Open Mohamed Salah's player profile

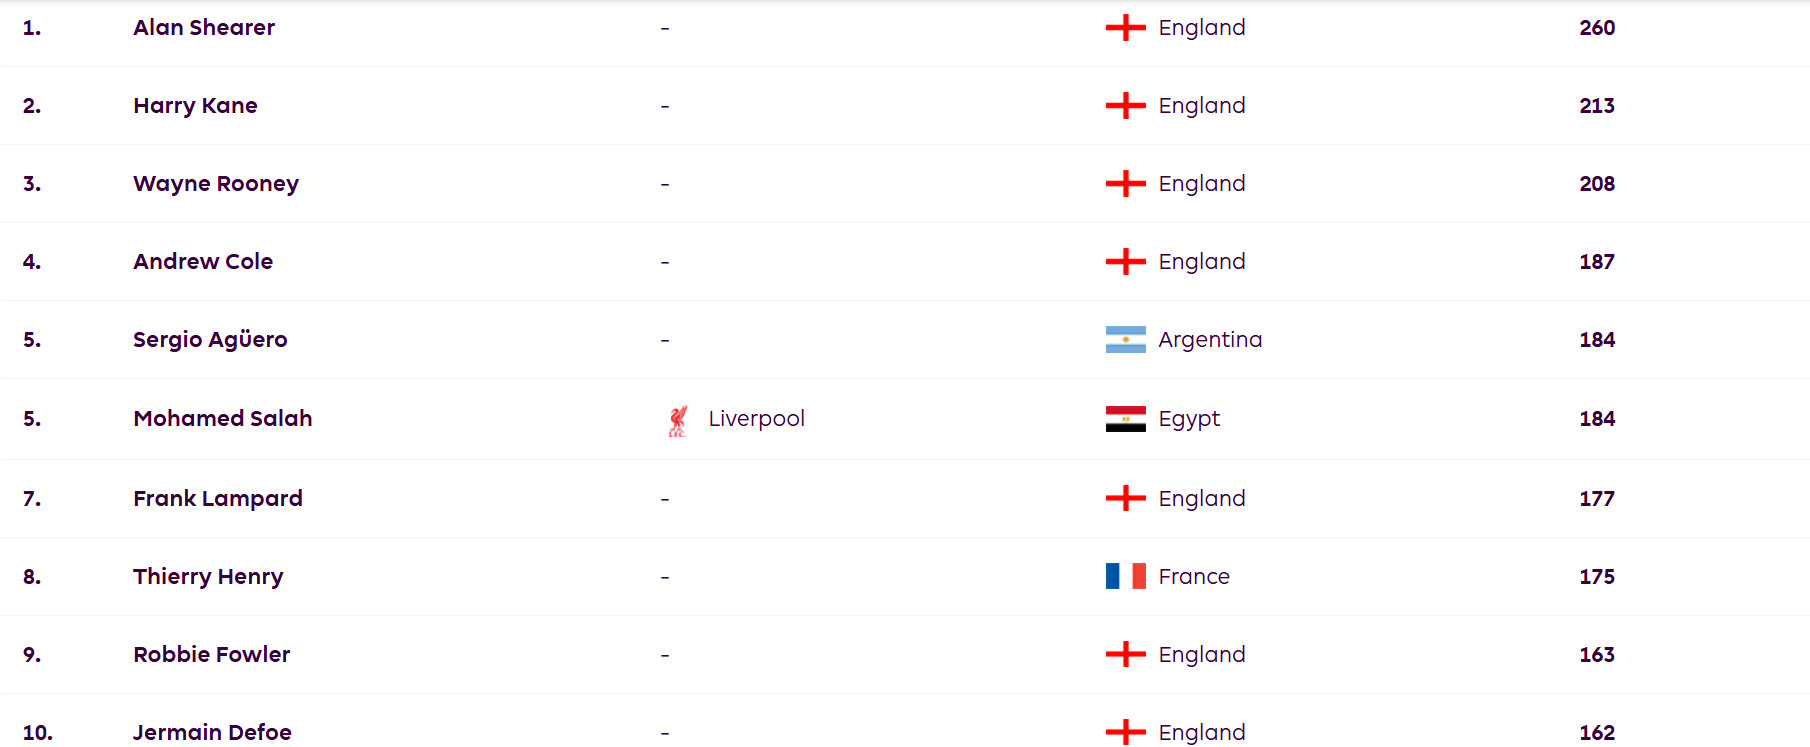pos(223,419)
